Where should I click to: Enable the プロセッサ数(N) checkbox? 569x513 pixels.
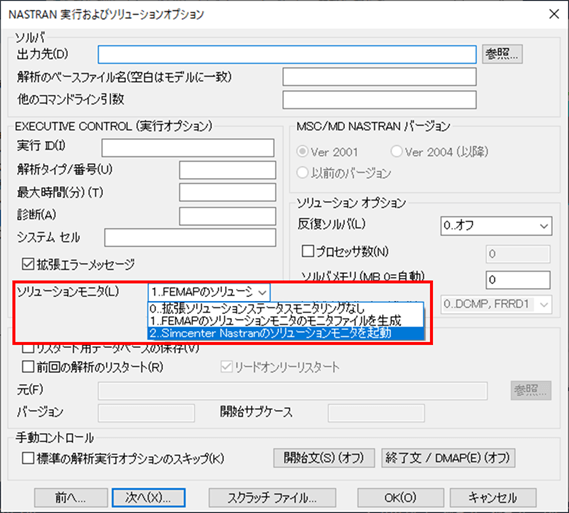coord(308,251)
